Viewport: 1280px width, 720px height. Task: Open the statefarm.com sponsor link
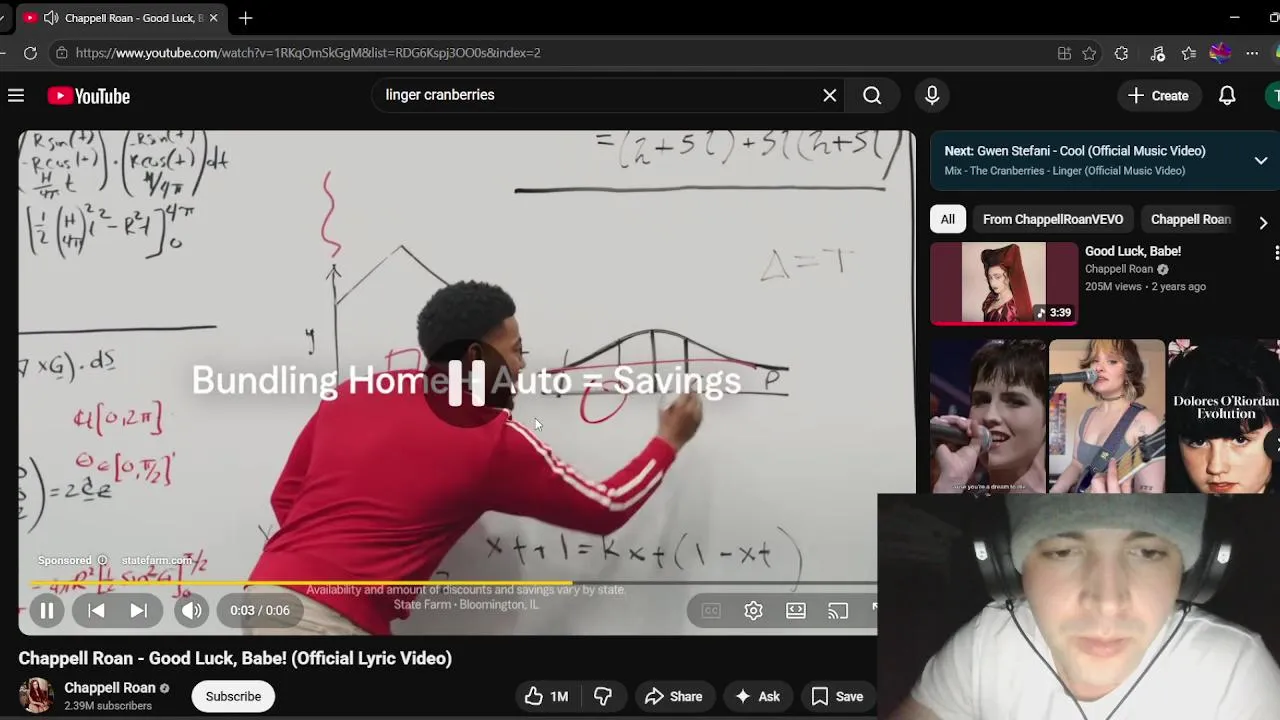point(157,560)
